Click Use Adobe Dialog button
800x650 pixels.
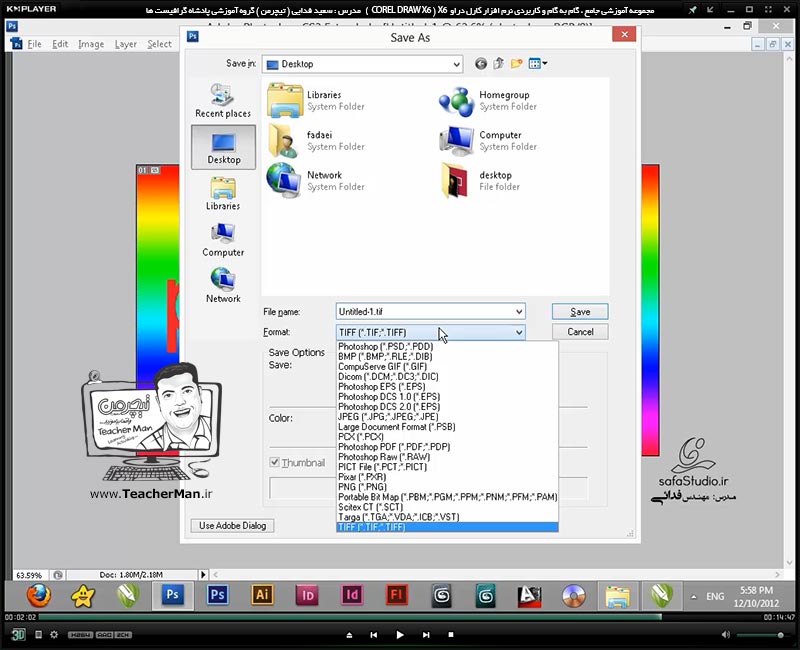tap(232, 526)
